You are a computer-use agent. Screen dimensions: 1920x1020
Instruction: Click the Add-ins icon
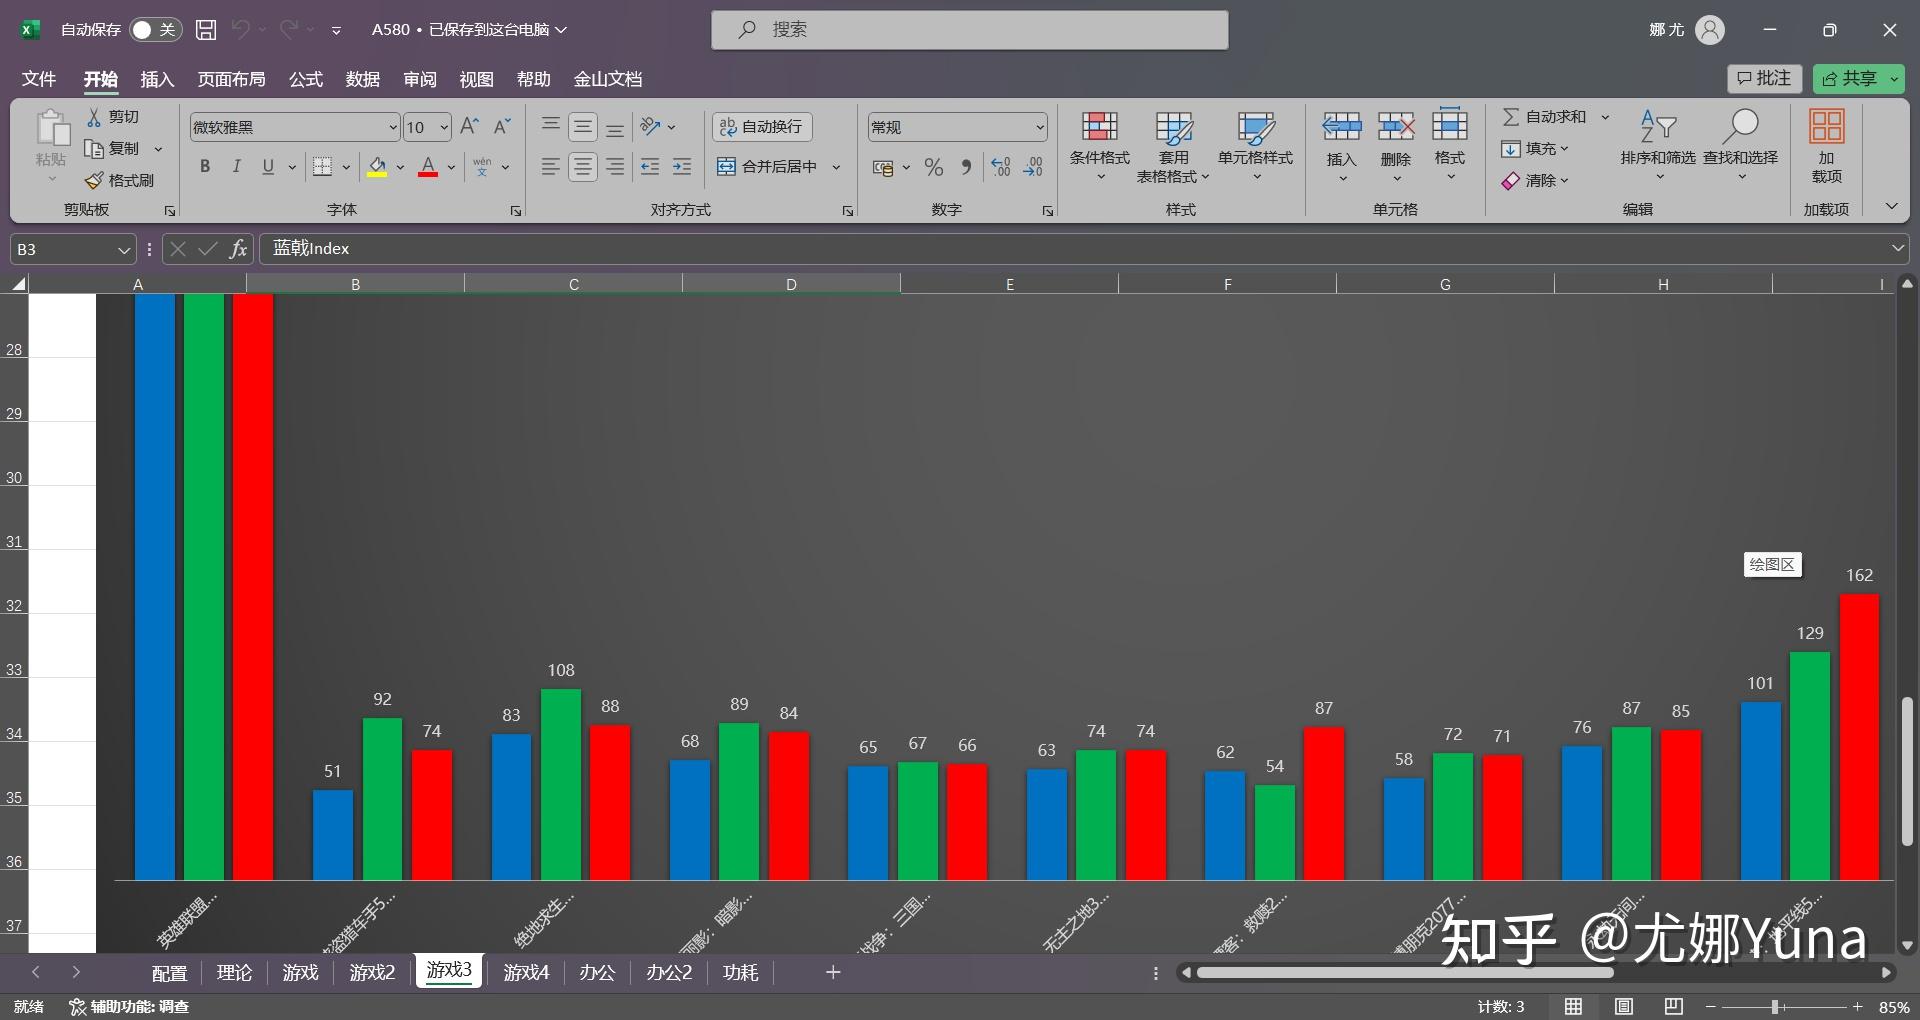(1827, 146)
